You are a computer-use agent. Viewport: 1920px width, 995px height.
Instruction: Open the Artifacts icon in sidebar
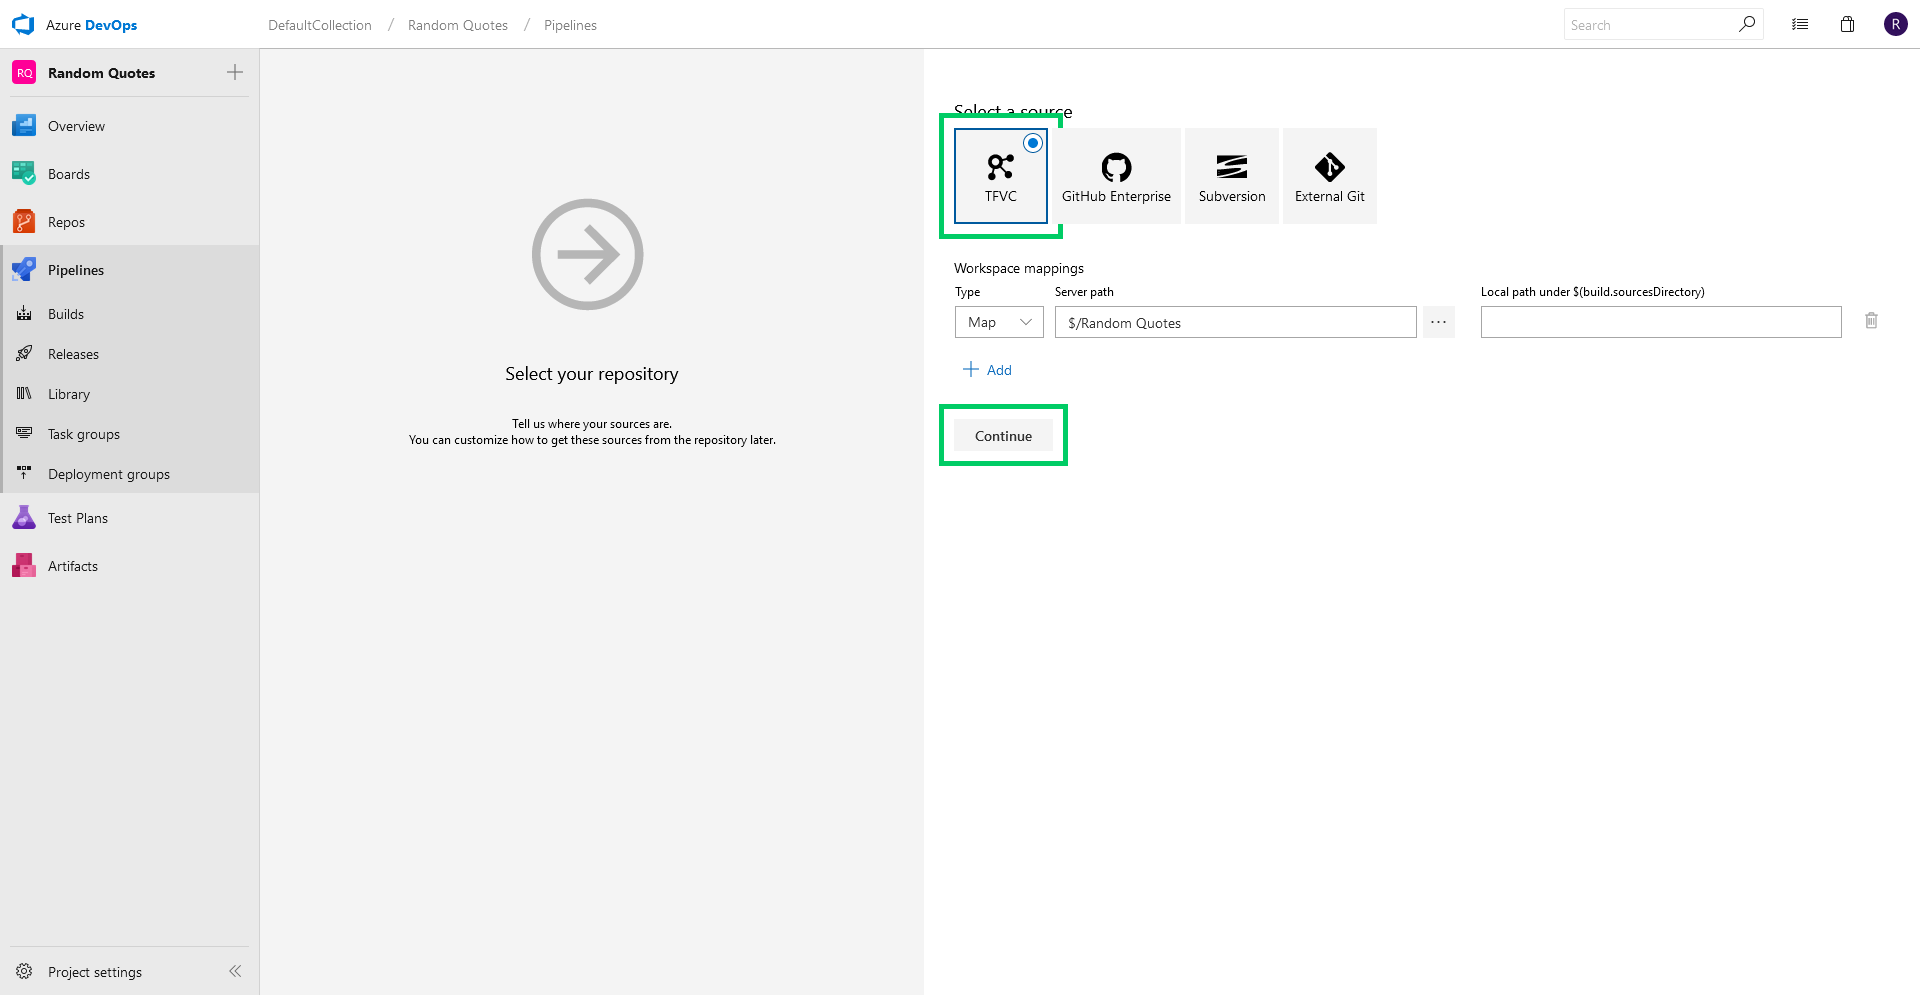tap(24, 566)
